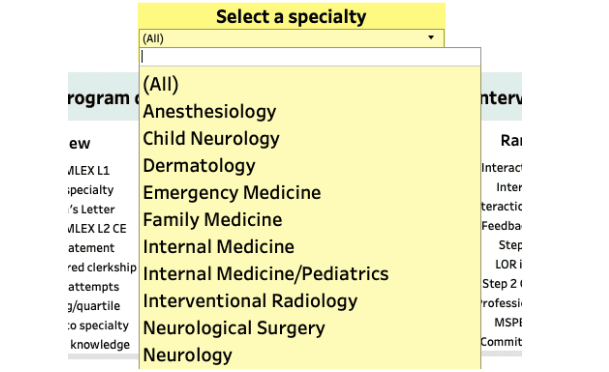609x372 pixels.
Task: Click the knowledge label on left
Action: tap(100, 344)
